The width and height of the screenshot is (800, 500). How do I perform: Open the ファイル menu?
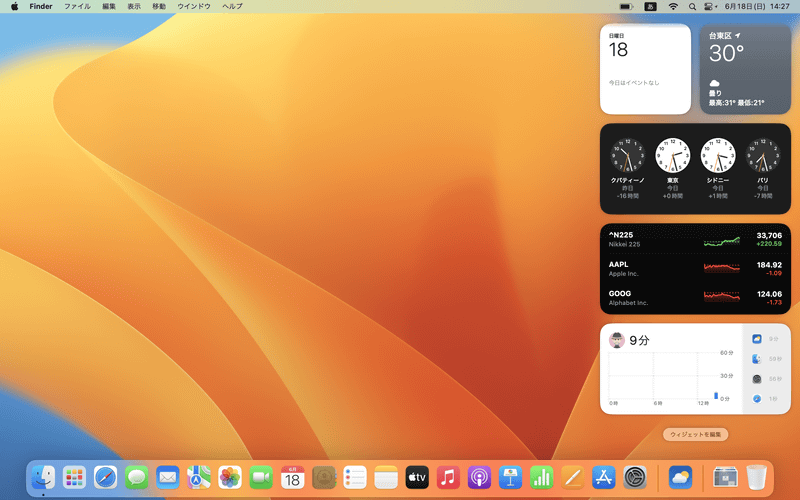77,7
